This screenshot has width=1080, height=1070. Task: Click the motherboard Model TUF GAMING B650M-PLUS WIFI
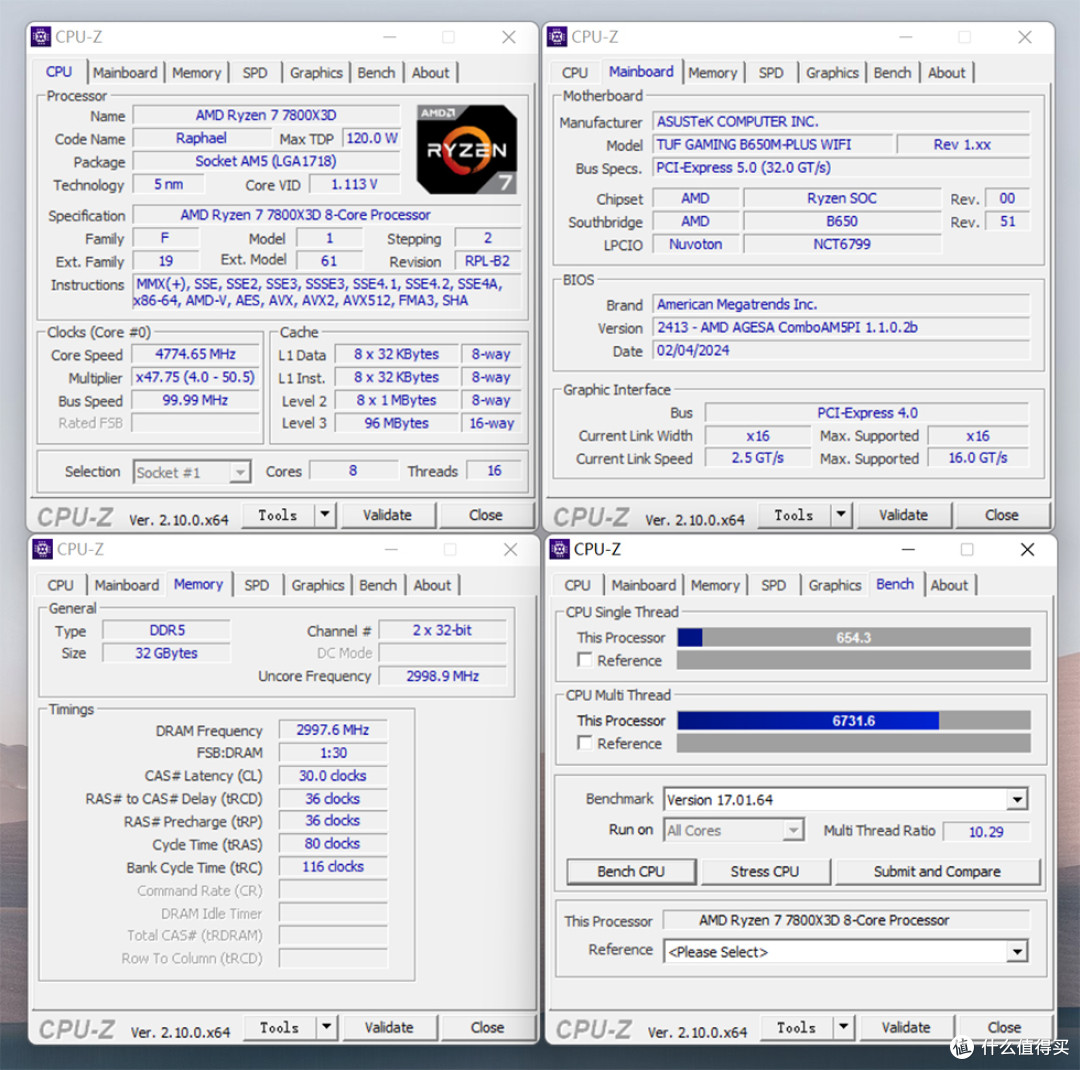click(x=772, y=144)
